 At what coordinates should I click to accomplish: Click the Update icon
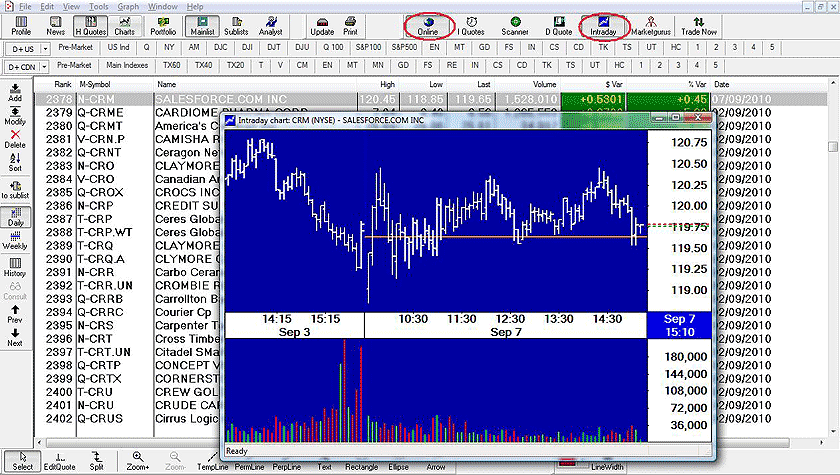322,26
